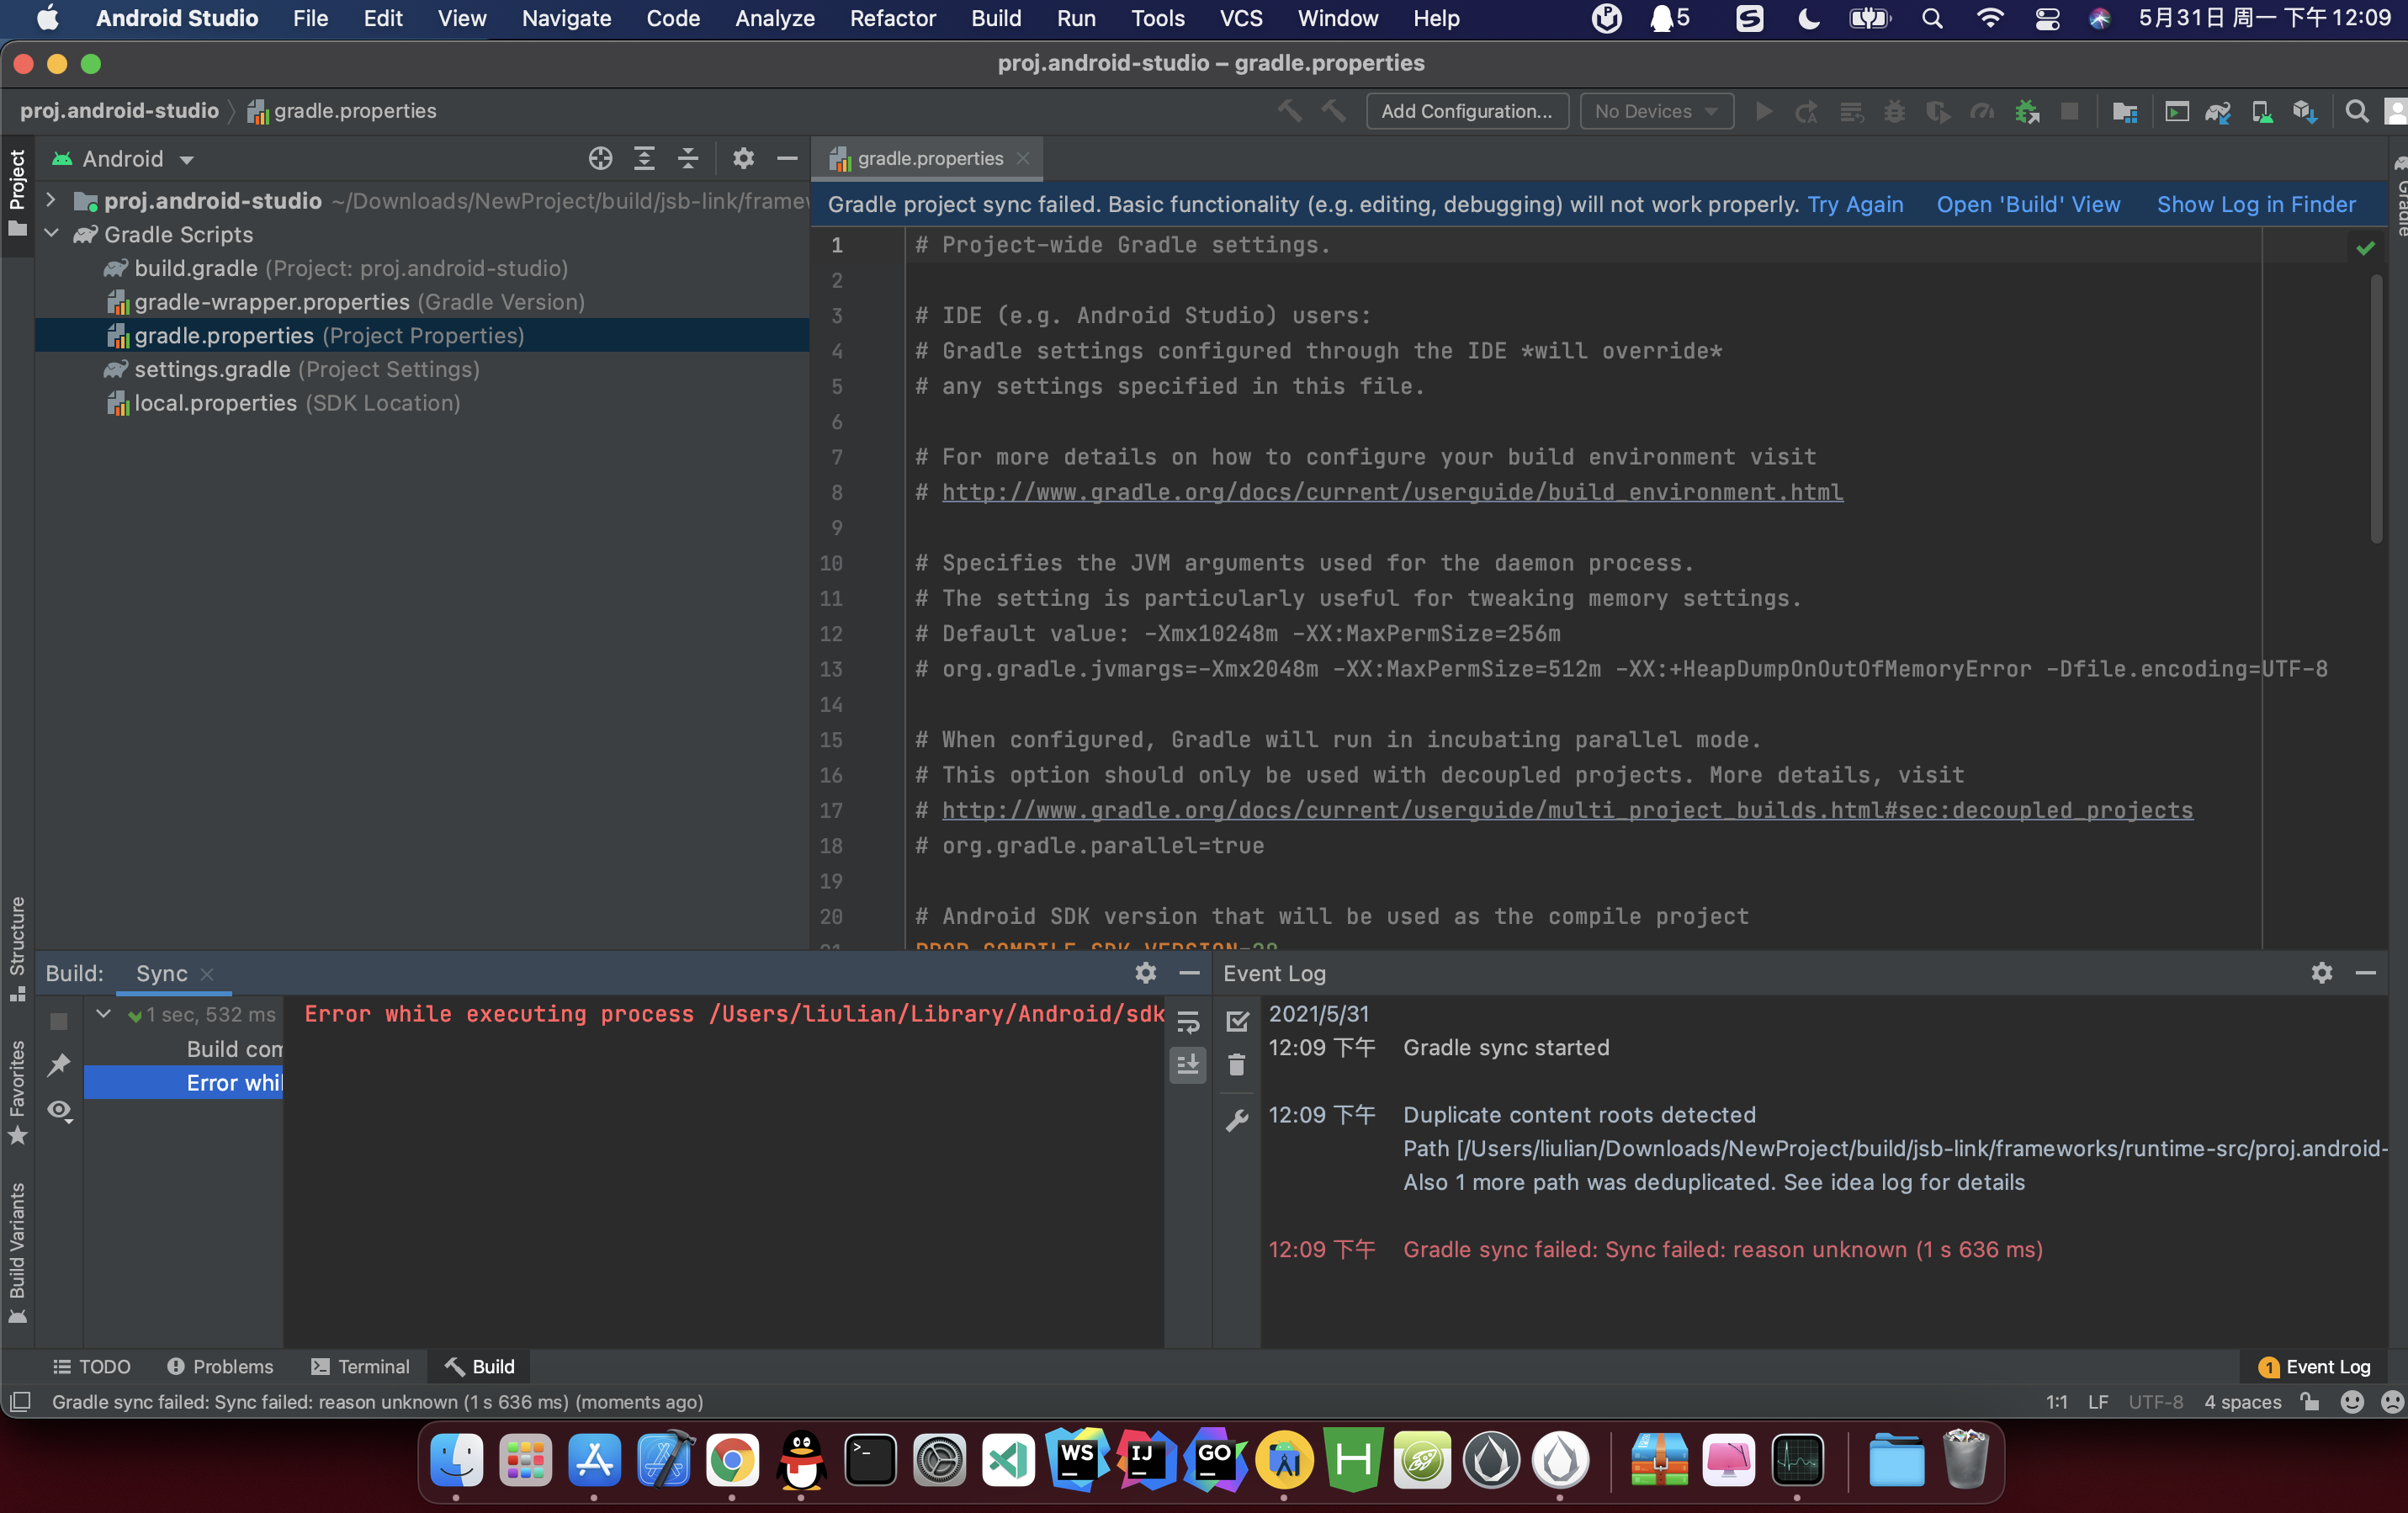Click Collapse All icon in Project panel

click(688, 158)
